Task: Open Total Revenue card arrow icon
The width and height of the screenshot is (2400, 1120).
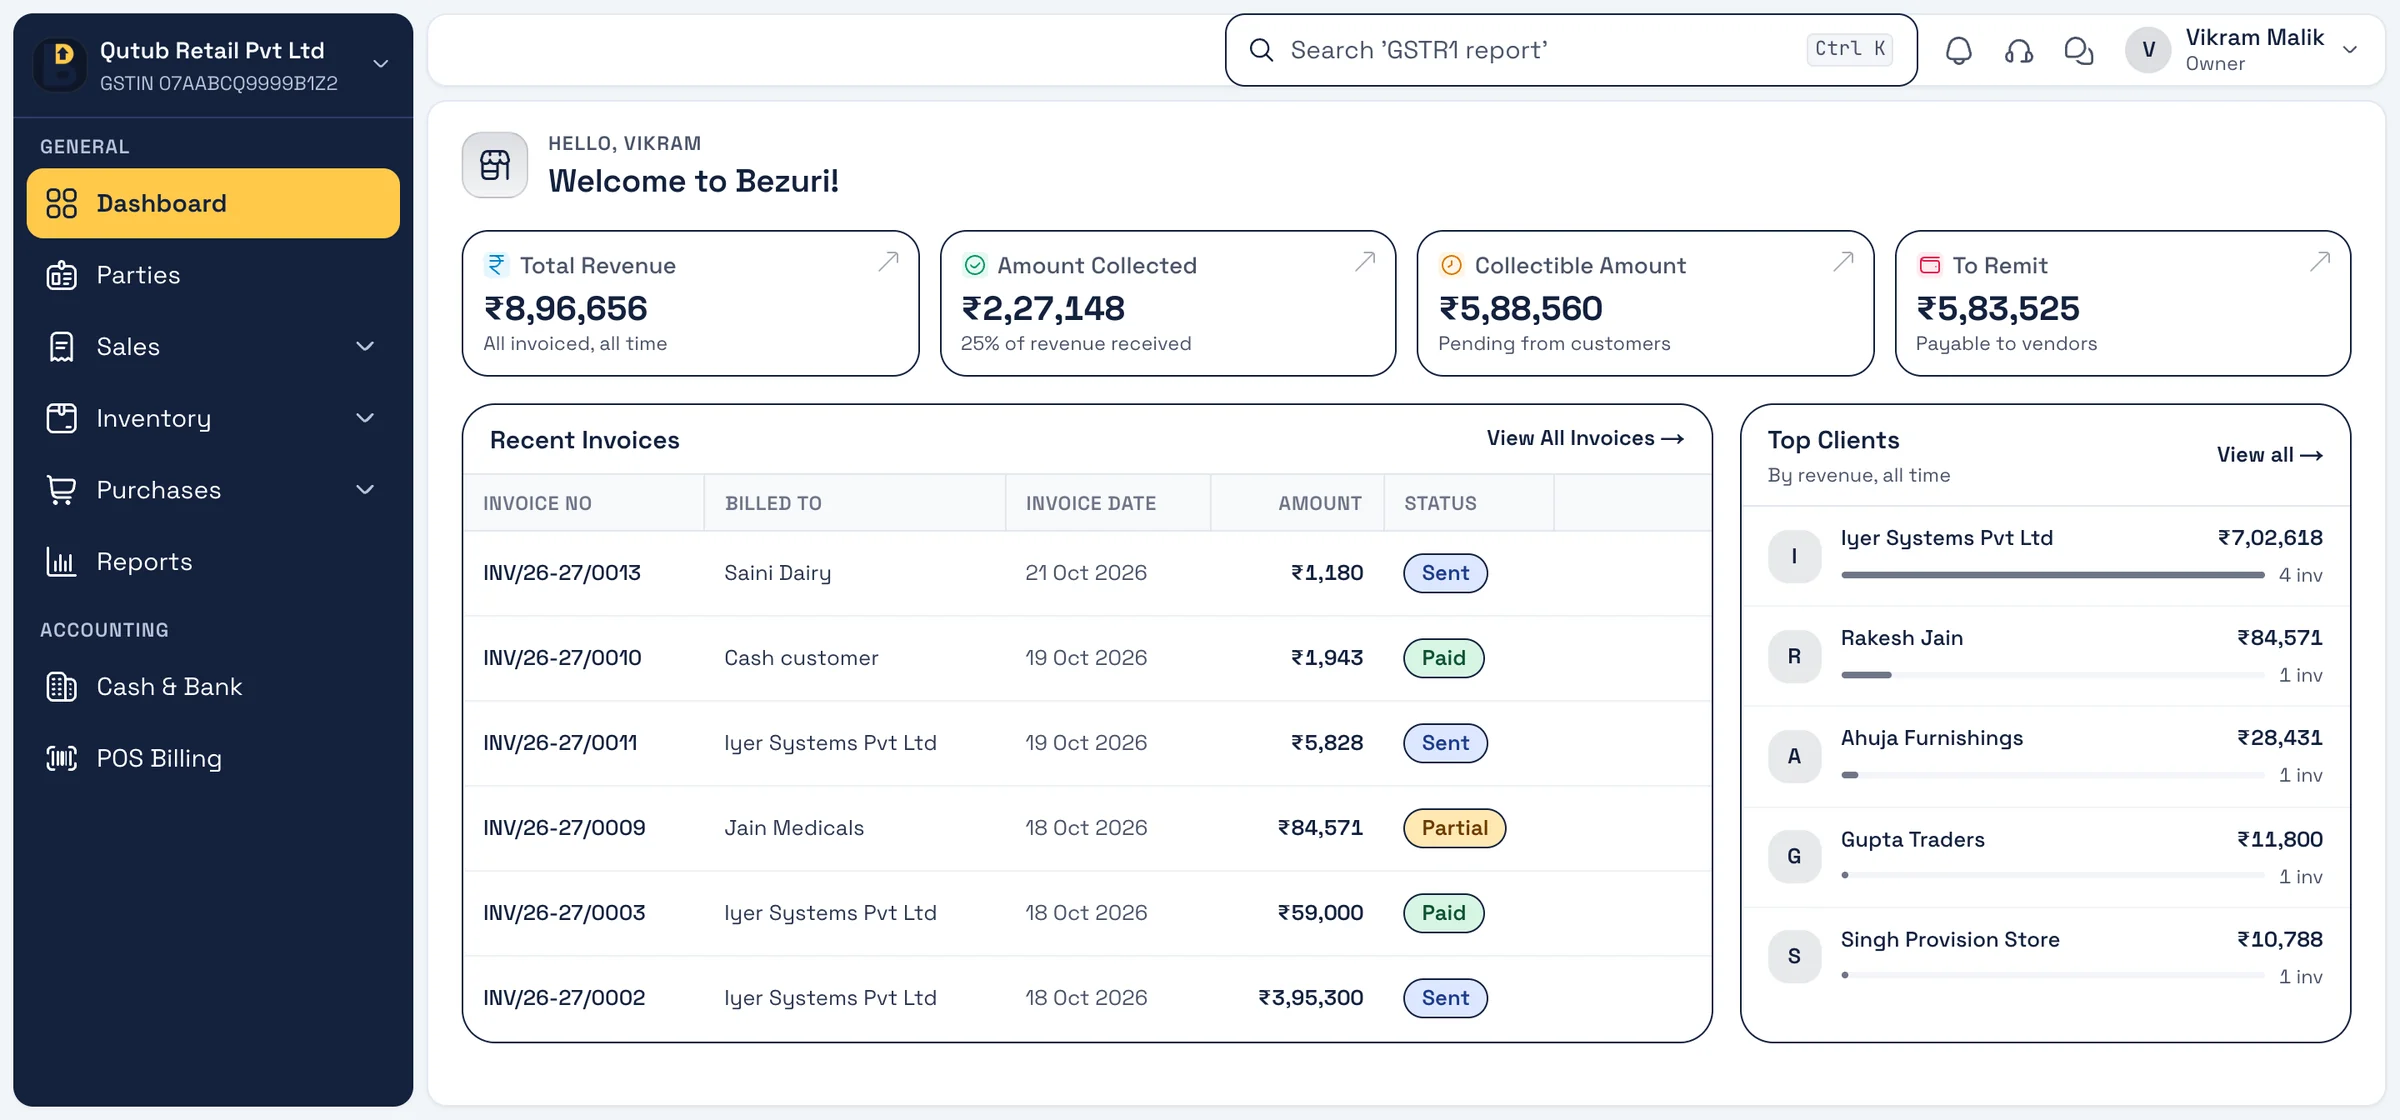Action: 888,262
